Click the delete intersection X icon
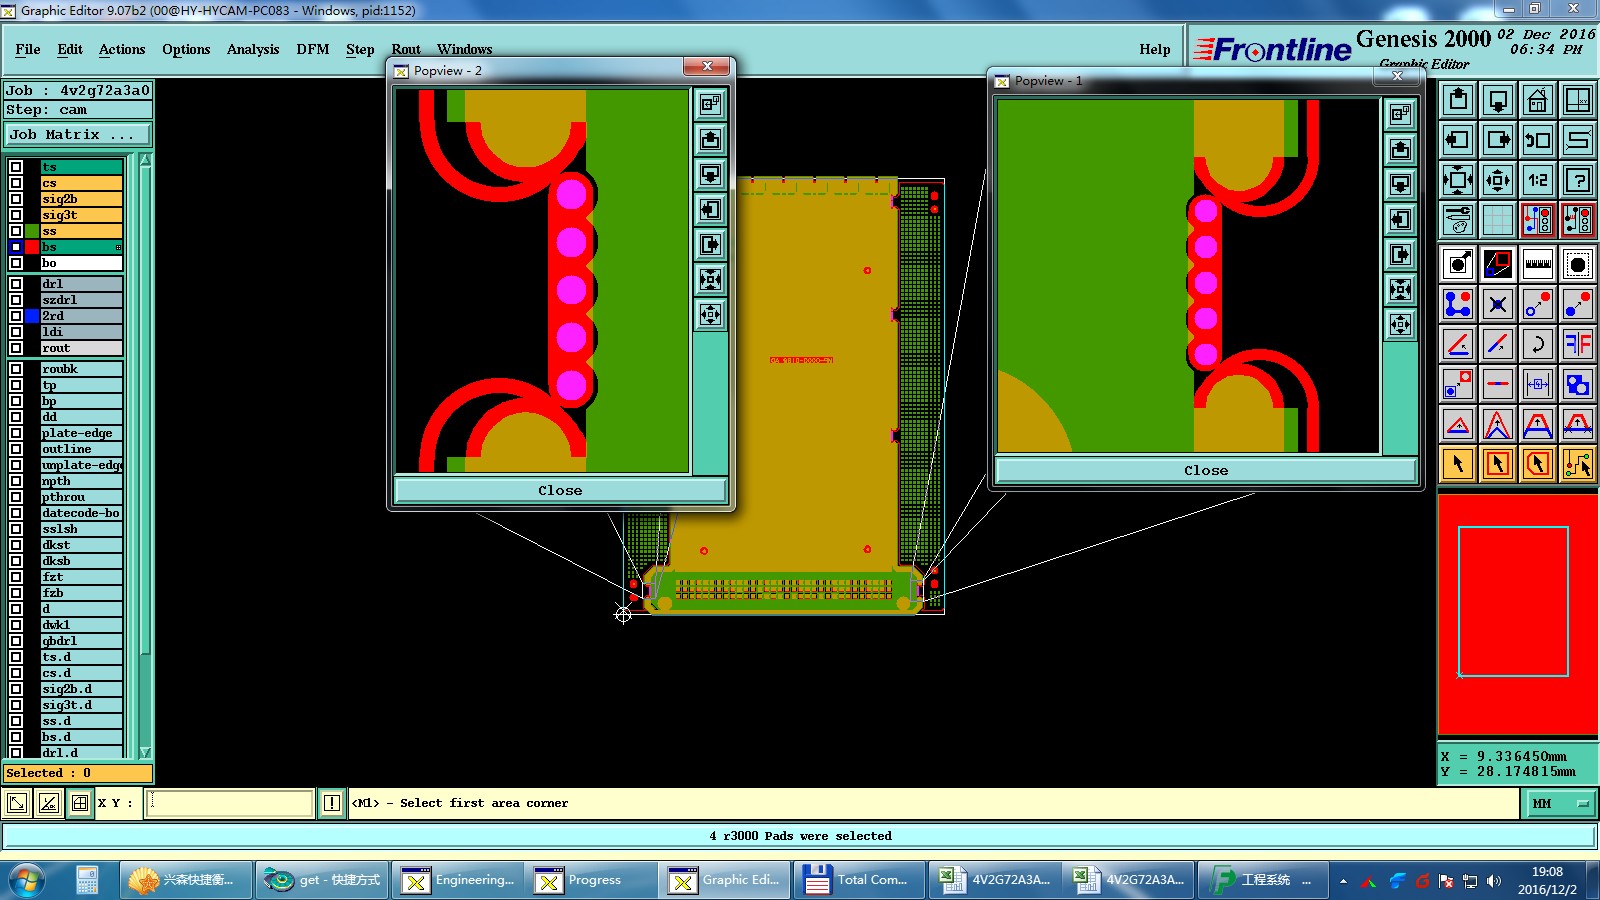The image size is (1600, 900). 1498,304
